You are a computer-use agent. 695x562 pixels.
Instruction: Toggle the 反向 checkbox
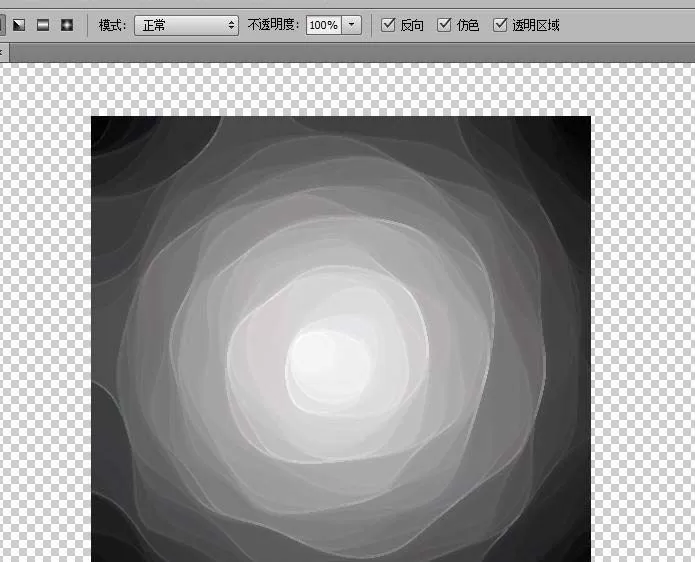(388, 25)
